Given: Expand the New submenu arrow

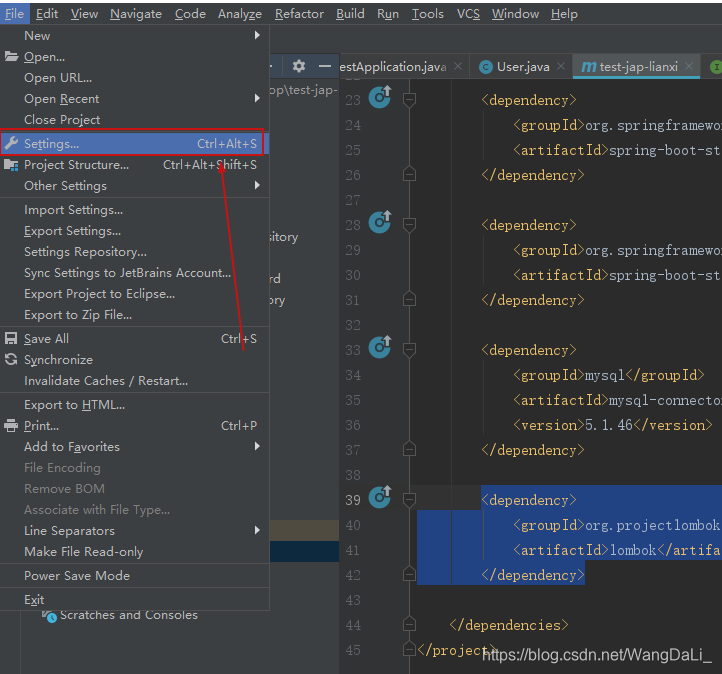Looking at the screenshot, I should (x=257, y=35).
